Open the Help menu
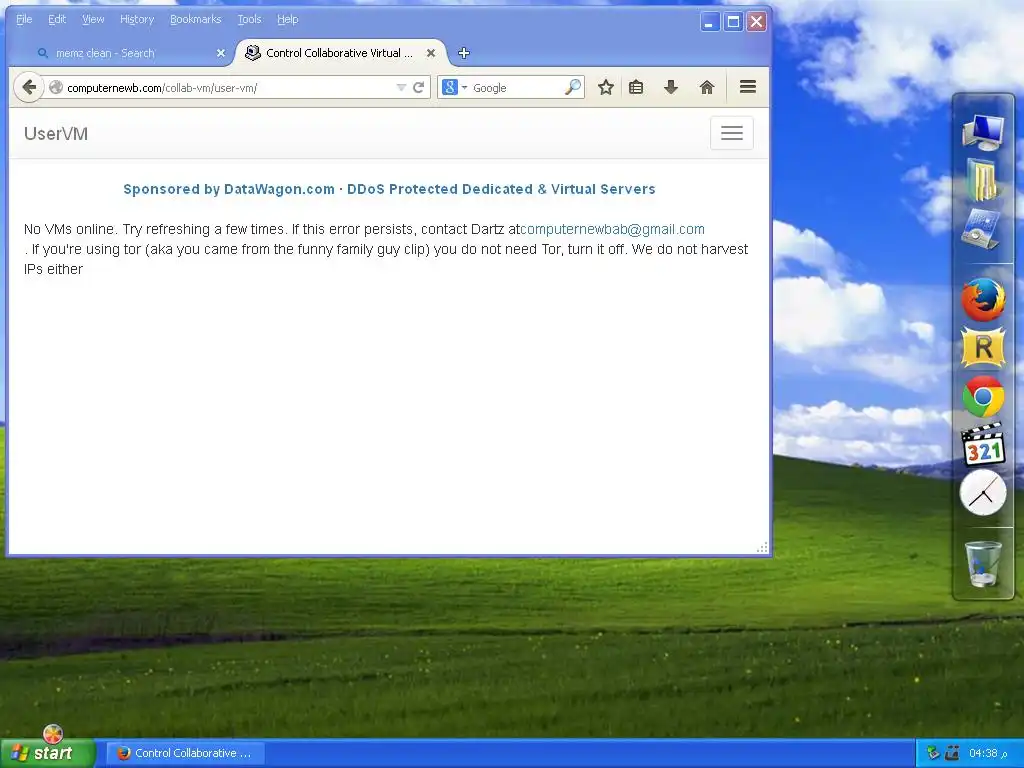 pos(287,20)
